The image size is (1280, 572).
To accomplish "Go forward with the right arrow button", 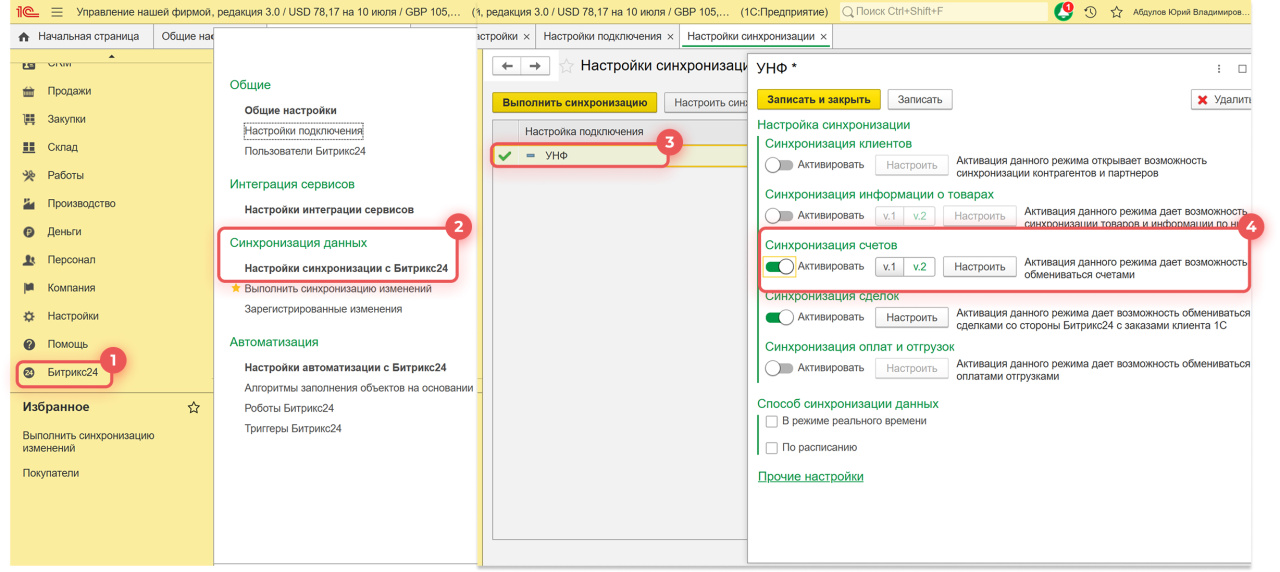I will tap(536, 66).
